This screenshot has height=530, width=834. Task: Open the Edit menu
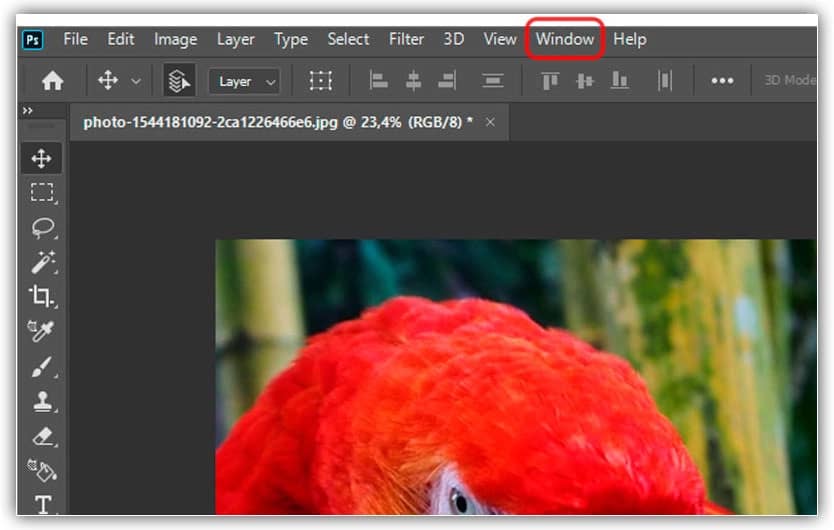121,39
